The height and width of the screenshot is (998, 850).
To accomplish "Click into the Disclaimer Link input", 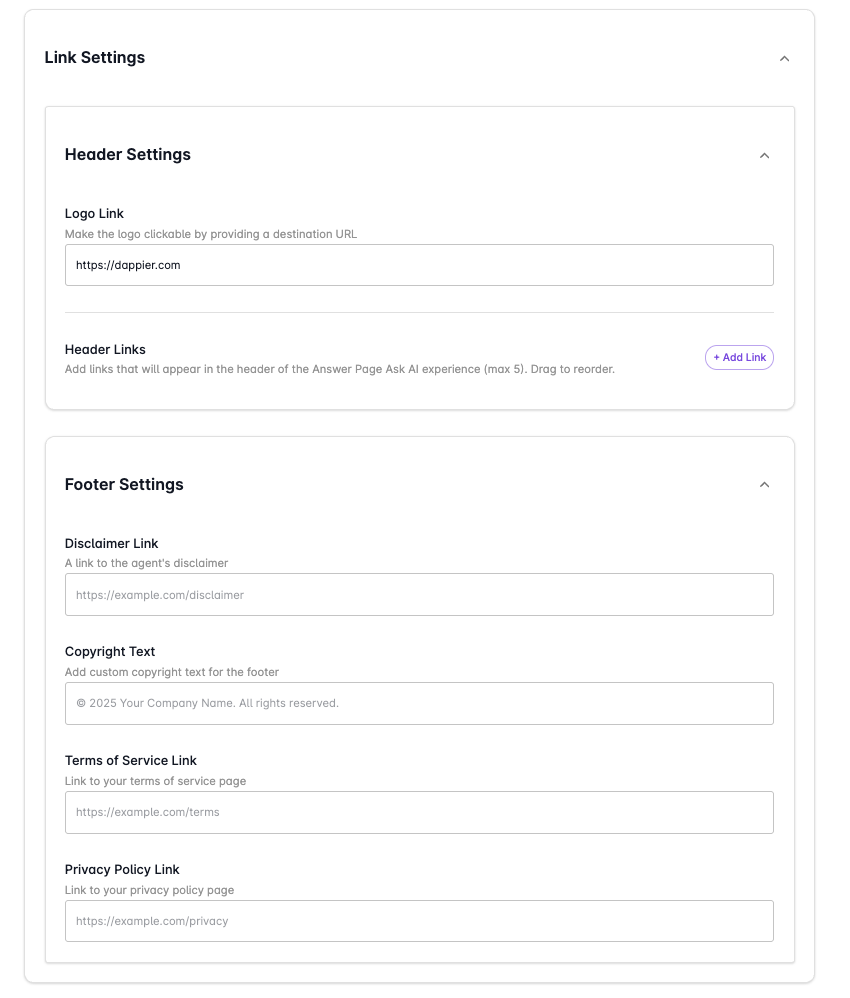I will (x=419, y=594).
